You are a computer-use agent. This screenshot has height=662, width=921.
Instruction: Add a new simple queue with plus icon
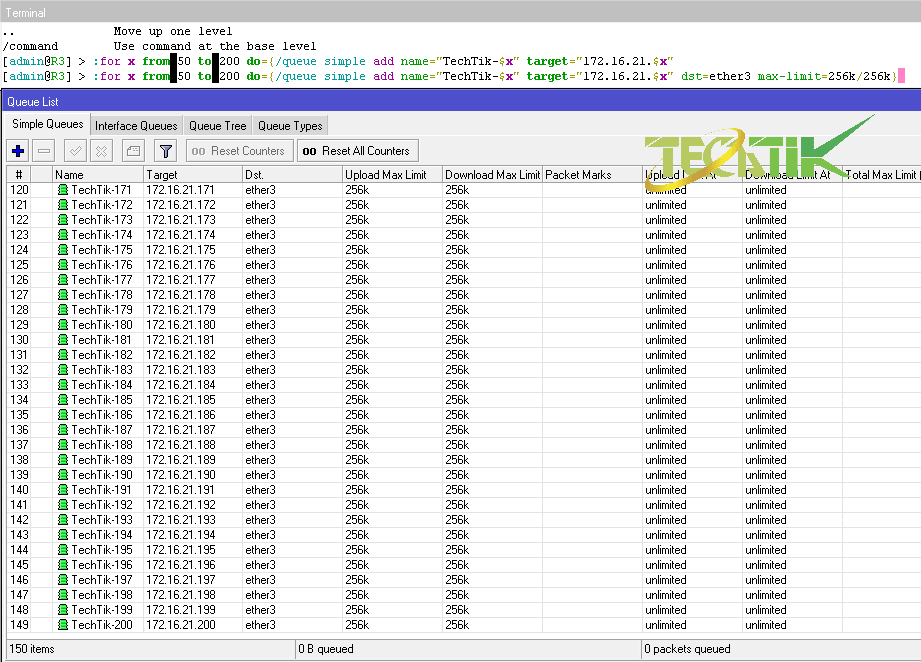(18, 151)
